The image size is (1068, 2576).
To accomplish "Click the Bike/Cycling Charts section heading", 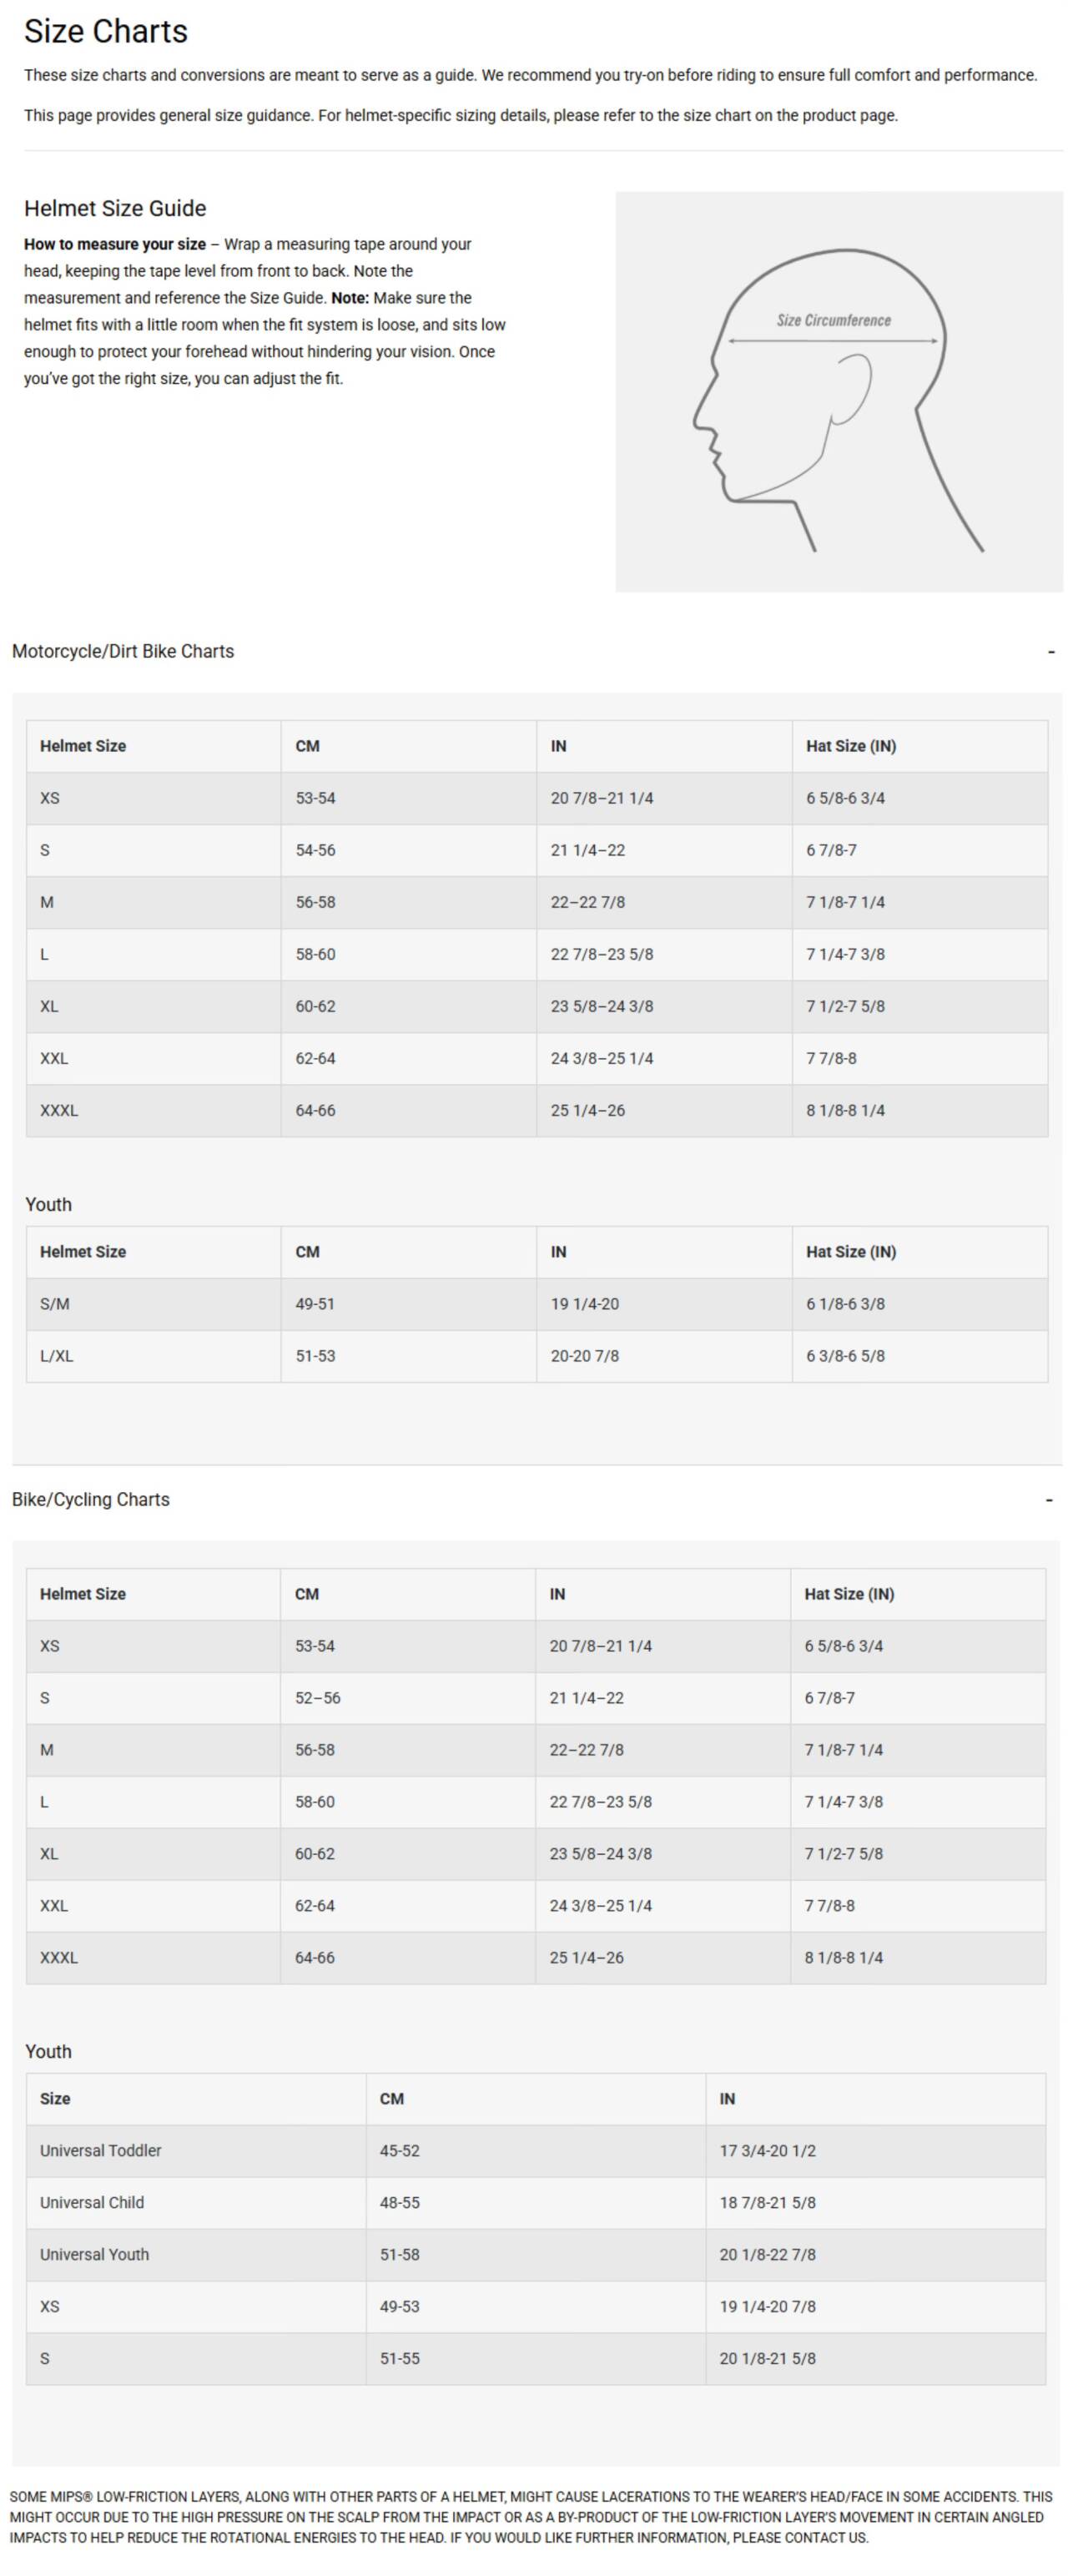I will pyautogui.click(x=91, y=1499).
